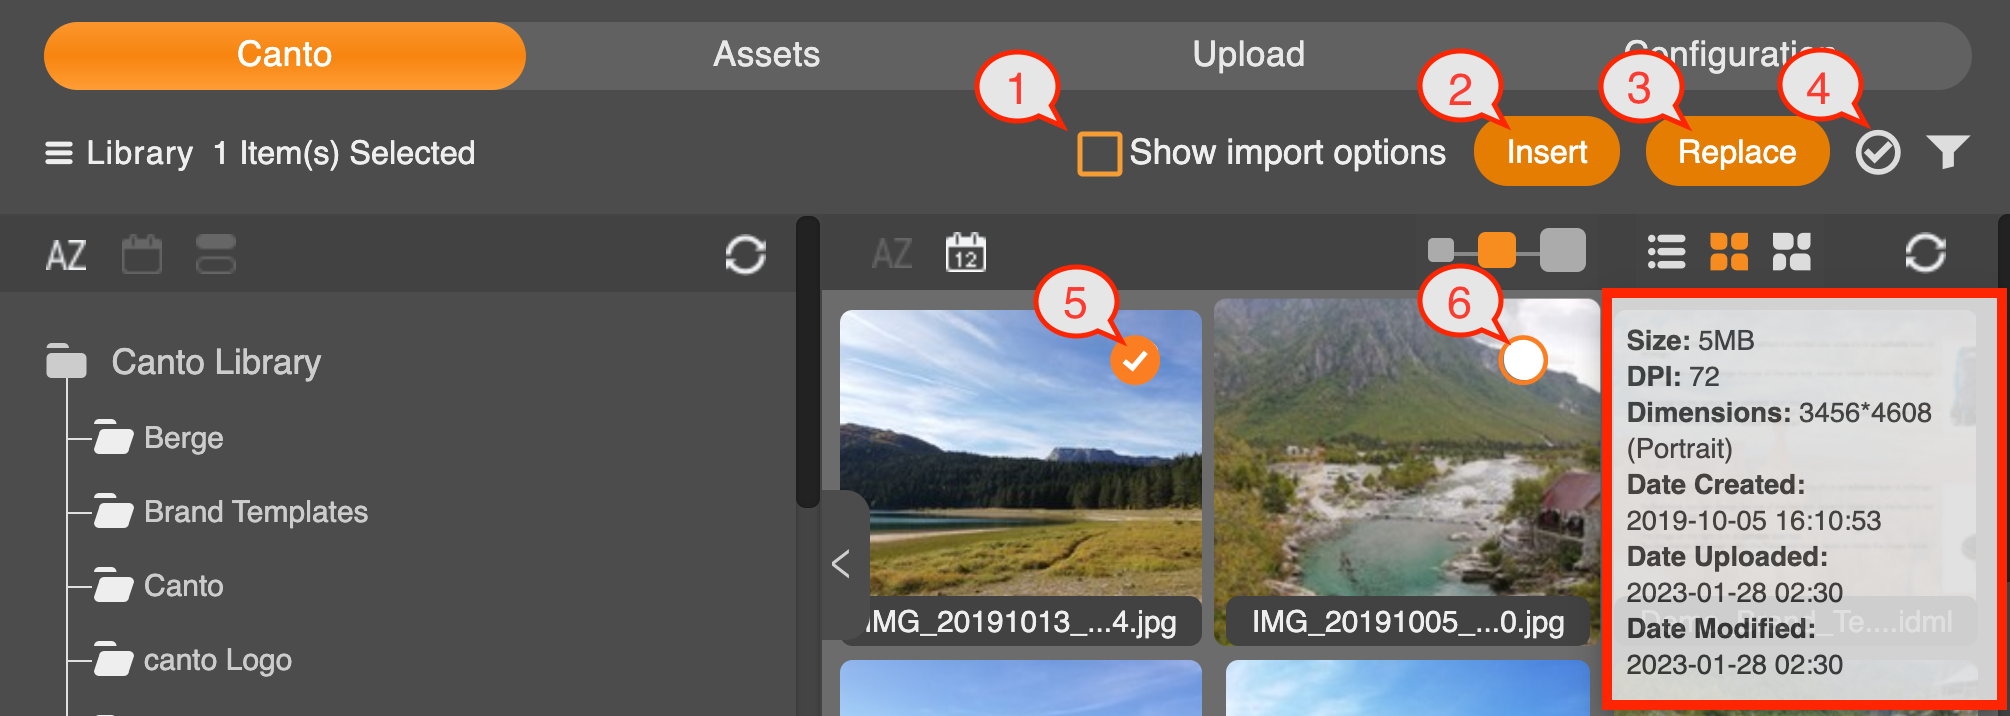This screenshot has width=2010, height=716.
Task: Refresh the asset thumbnails panel
Action: [x=1925, y=253]
